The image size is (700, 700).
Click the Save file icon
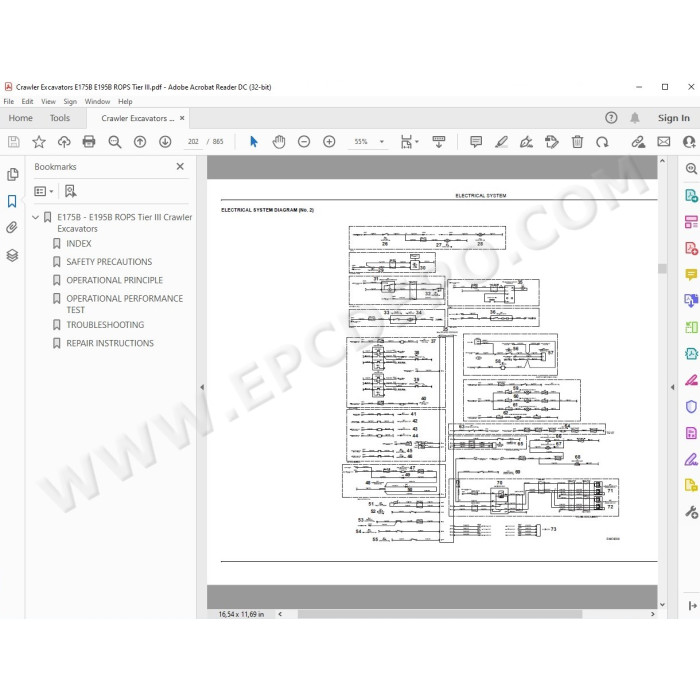pos(13,142)
